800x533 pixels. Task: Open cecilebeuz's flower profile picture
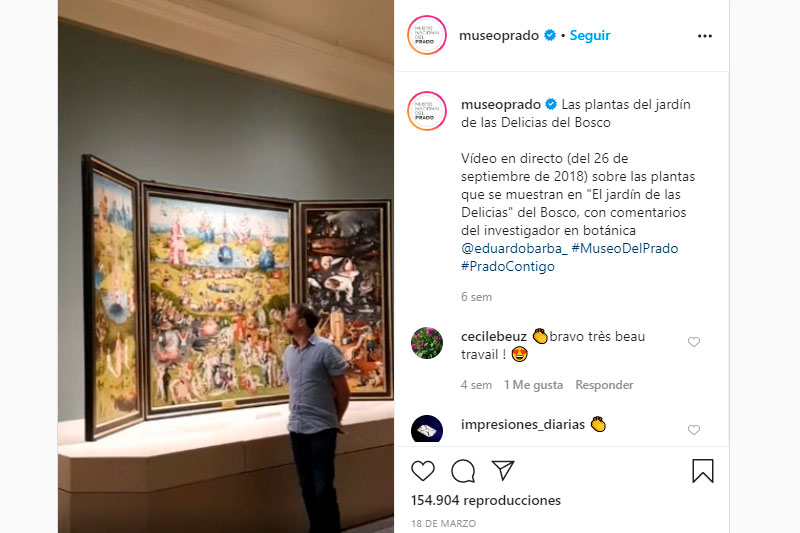click(427, 343)
